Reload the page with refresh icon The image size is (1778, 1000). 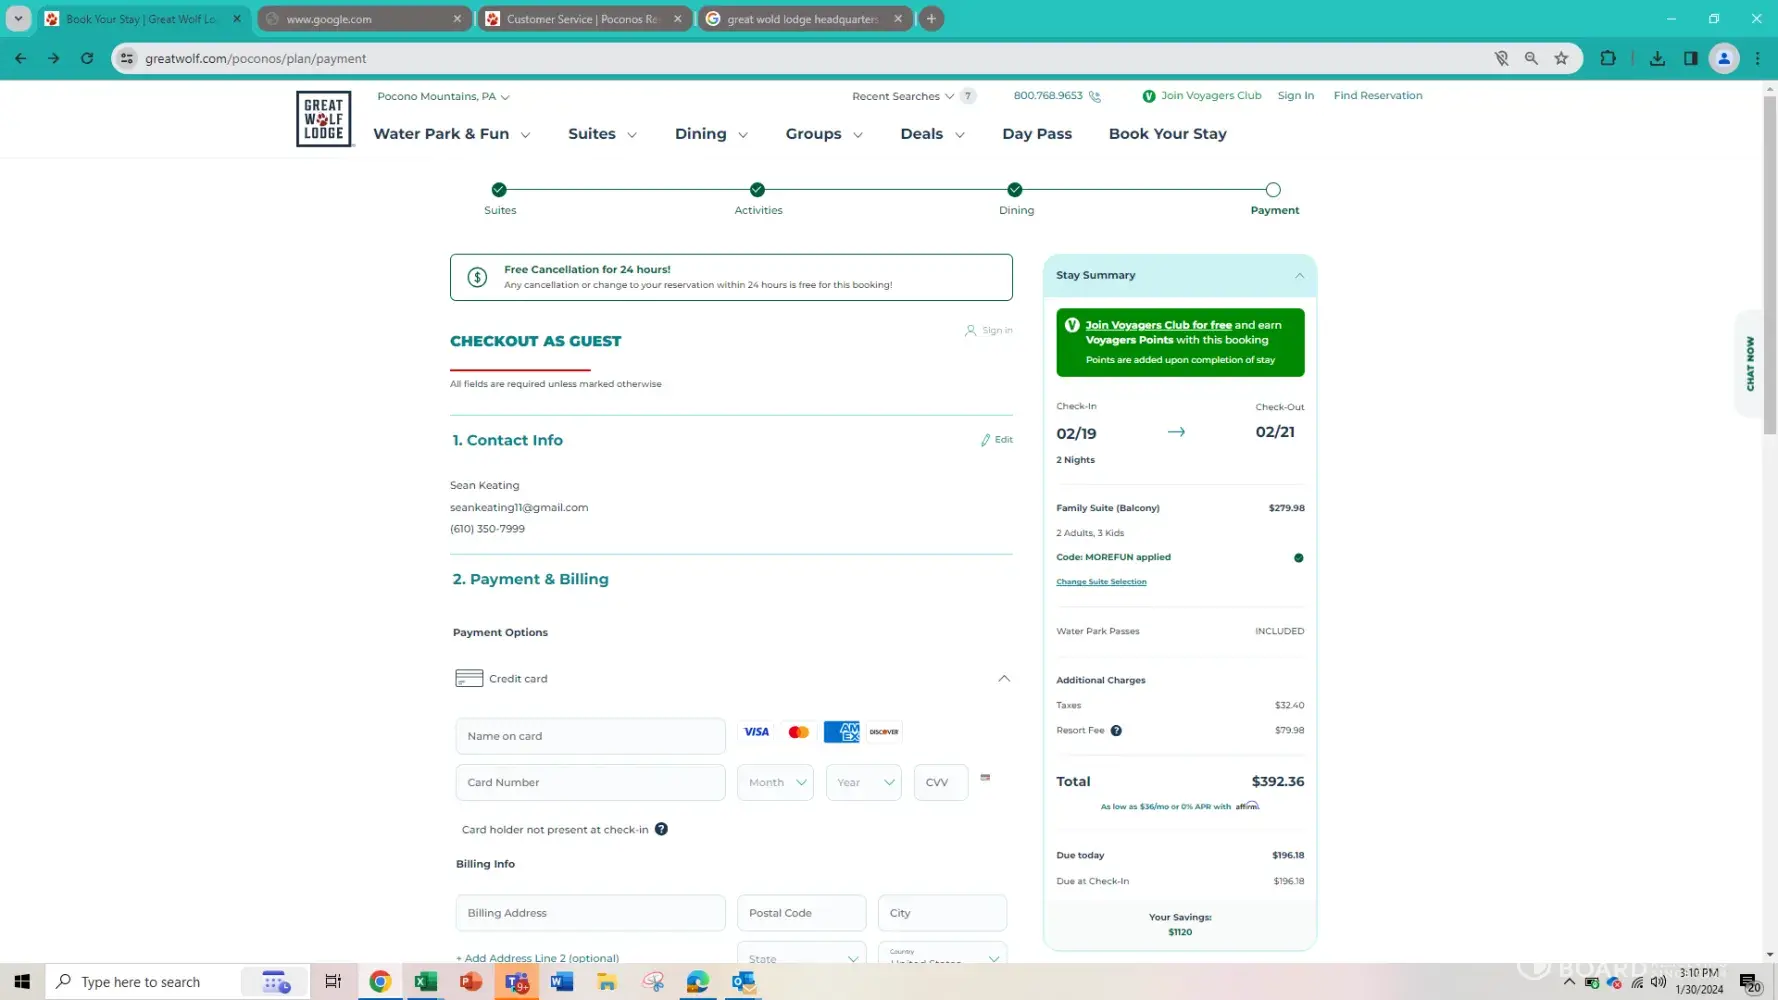[x=87, y=59]
